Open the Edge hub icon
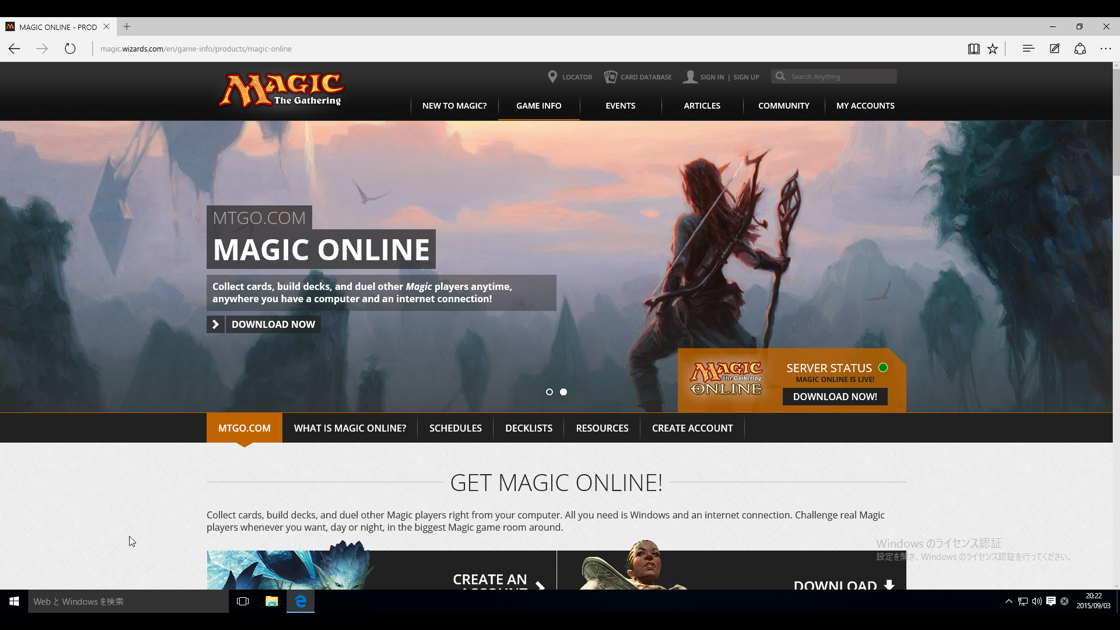This screenshot has width=1120, height=630. [x=1028, y=49]
